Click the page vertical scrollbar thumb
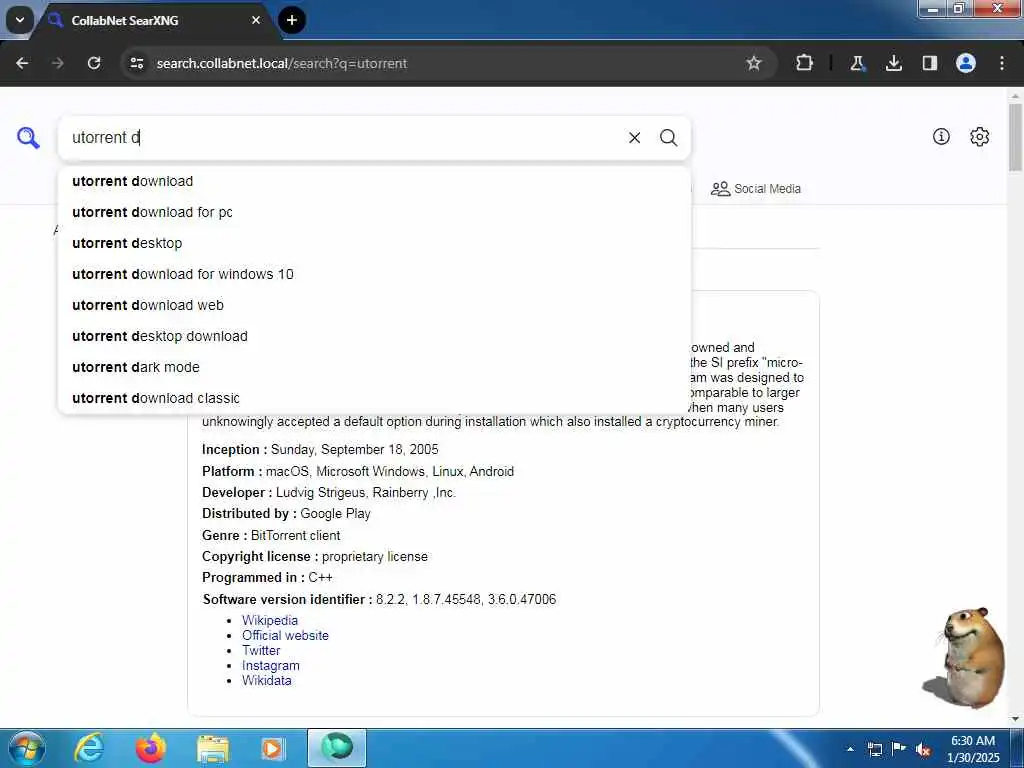This screenshot has height=768, width=1024. pos(1016,137)
